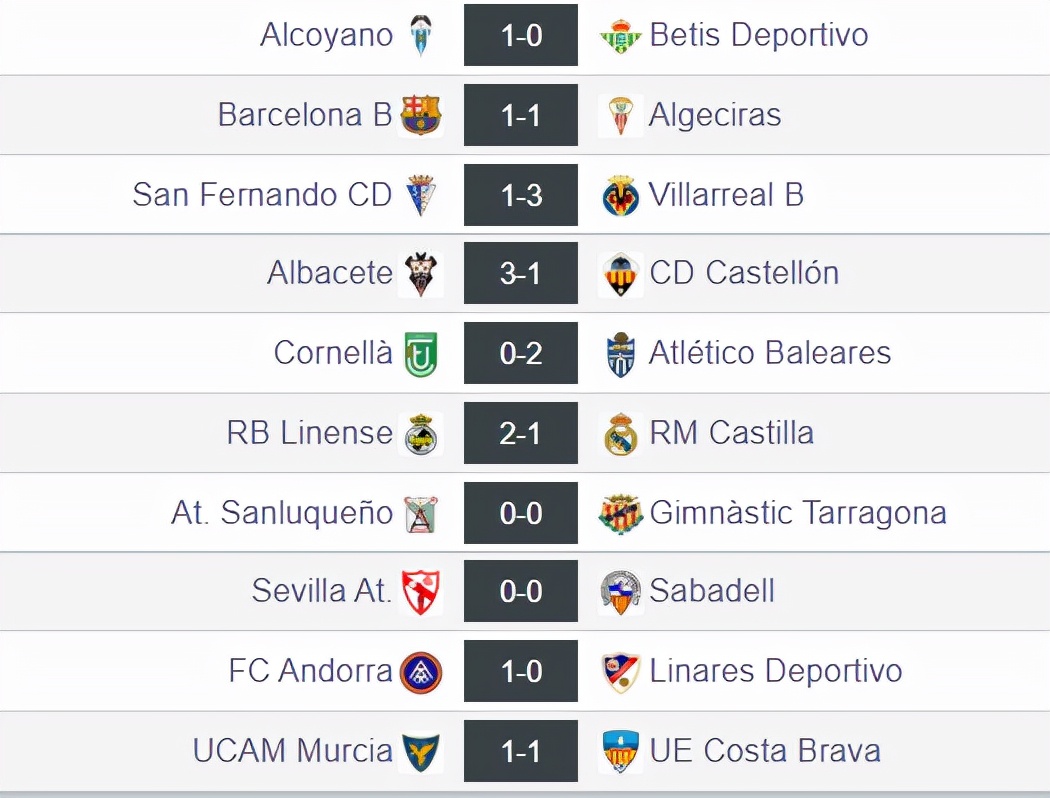Click the Cornellà green crest icon
The image size is (1050, 798).
pos(421,353)
